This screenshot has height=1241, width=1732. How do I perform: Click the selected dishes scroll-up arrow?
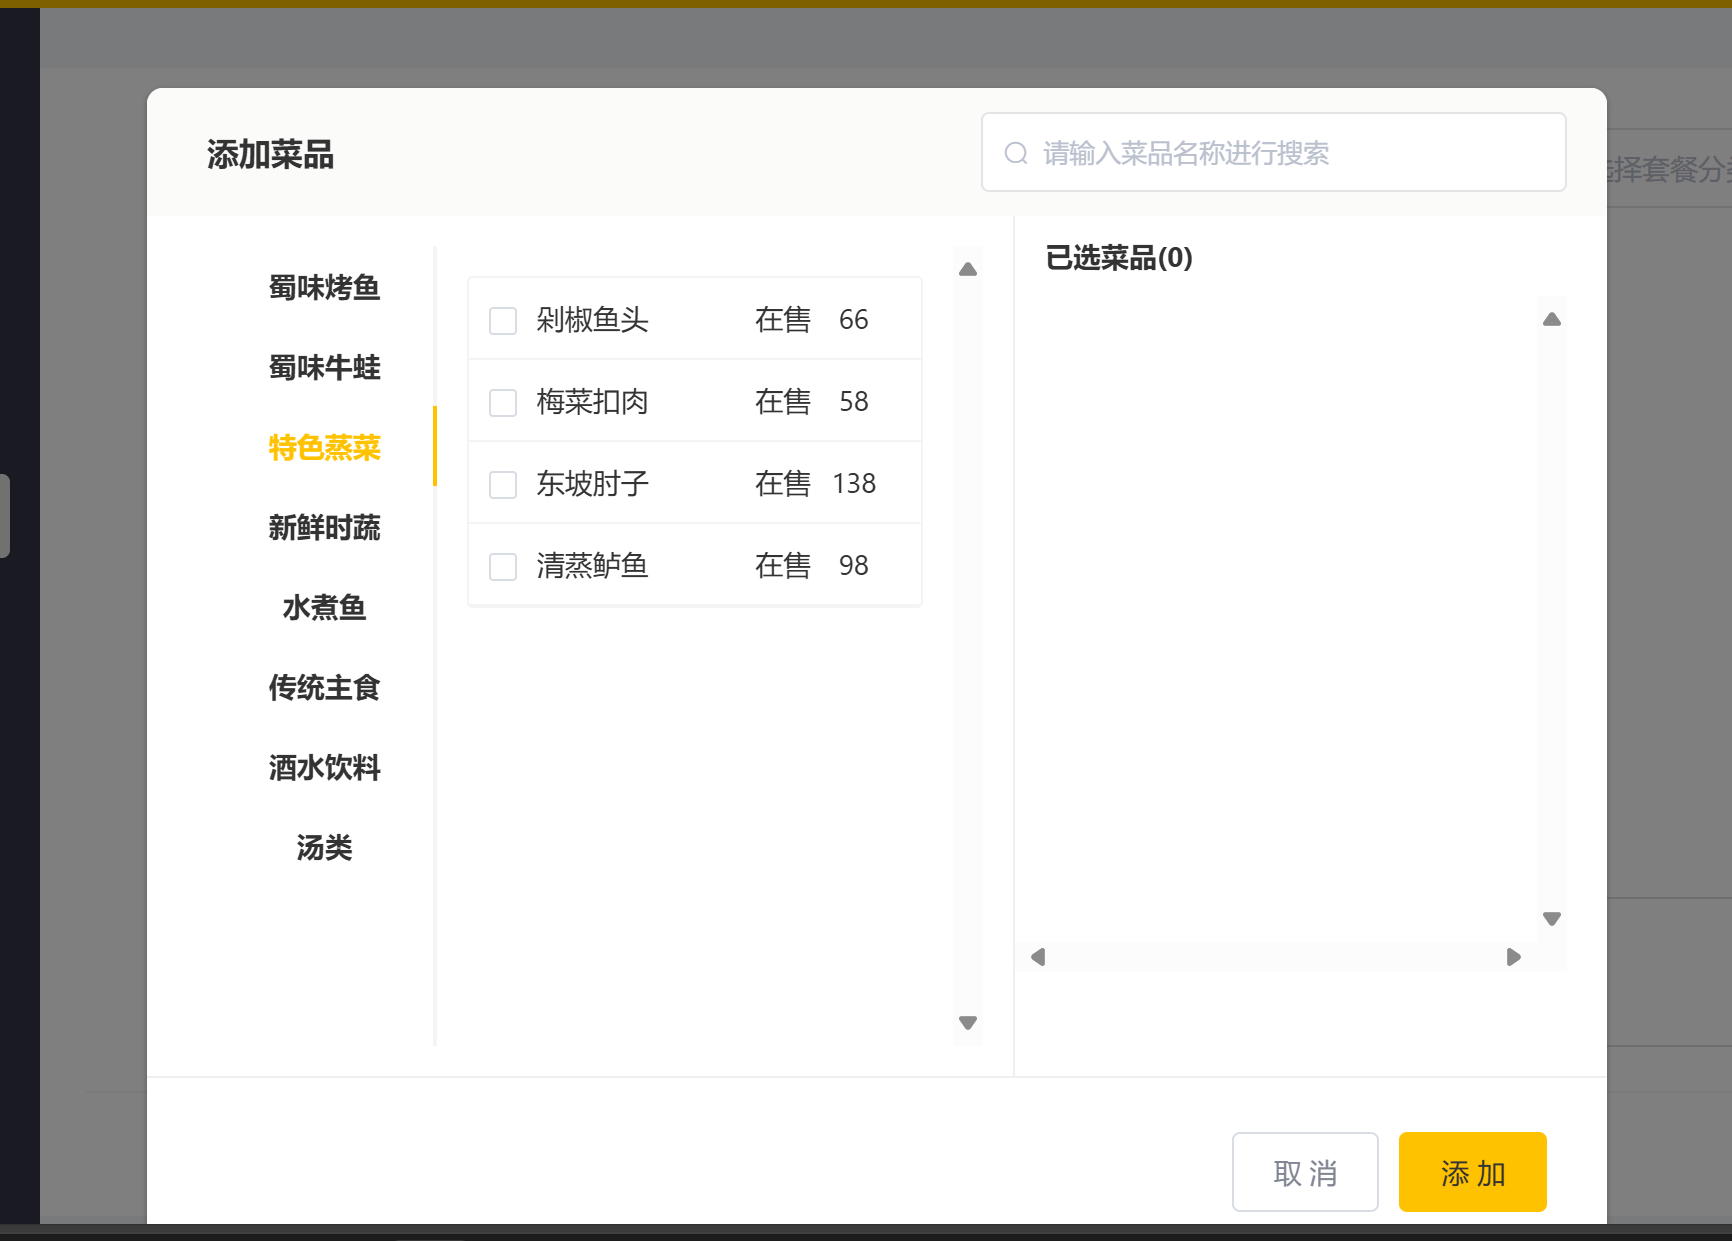click(1552, 319)
